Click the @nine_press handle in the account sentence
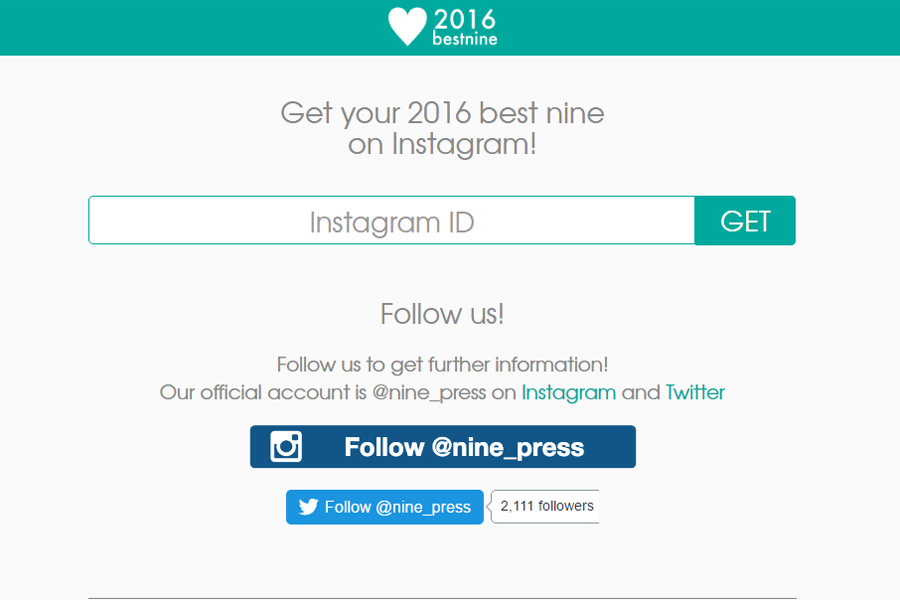 [x=429, y=392]
